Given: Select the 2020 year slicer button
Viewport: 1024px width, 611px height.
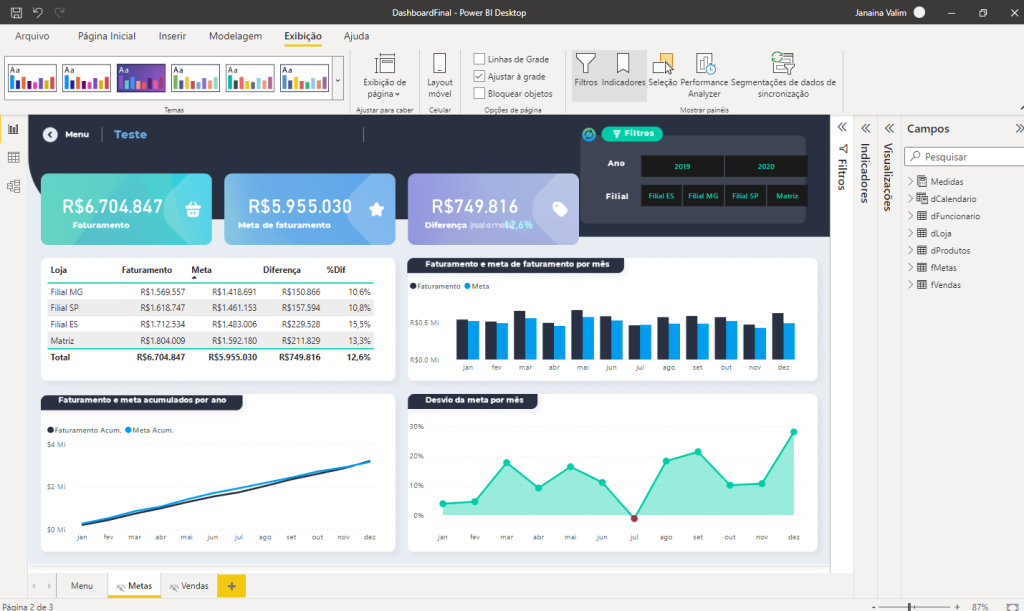Looking at the screenshot, I should point(766,166).
